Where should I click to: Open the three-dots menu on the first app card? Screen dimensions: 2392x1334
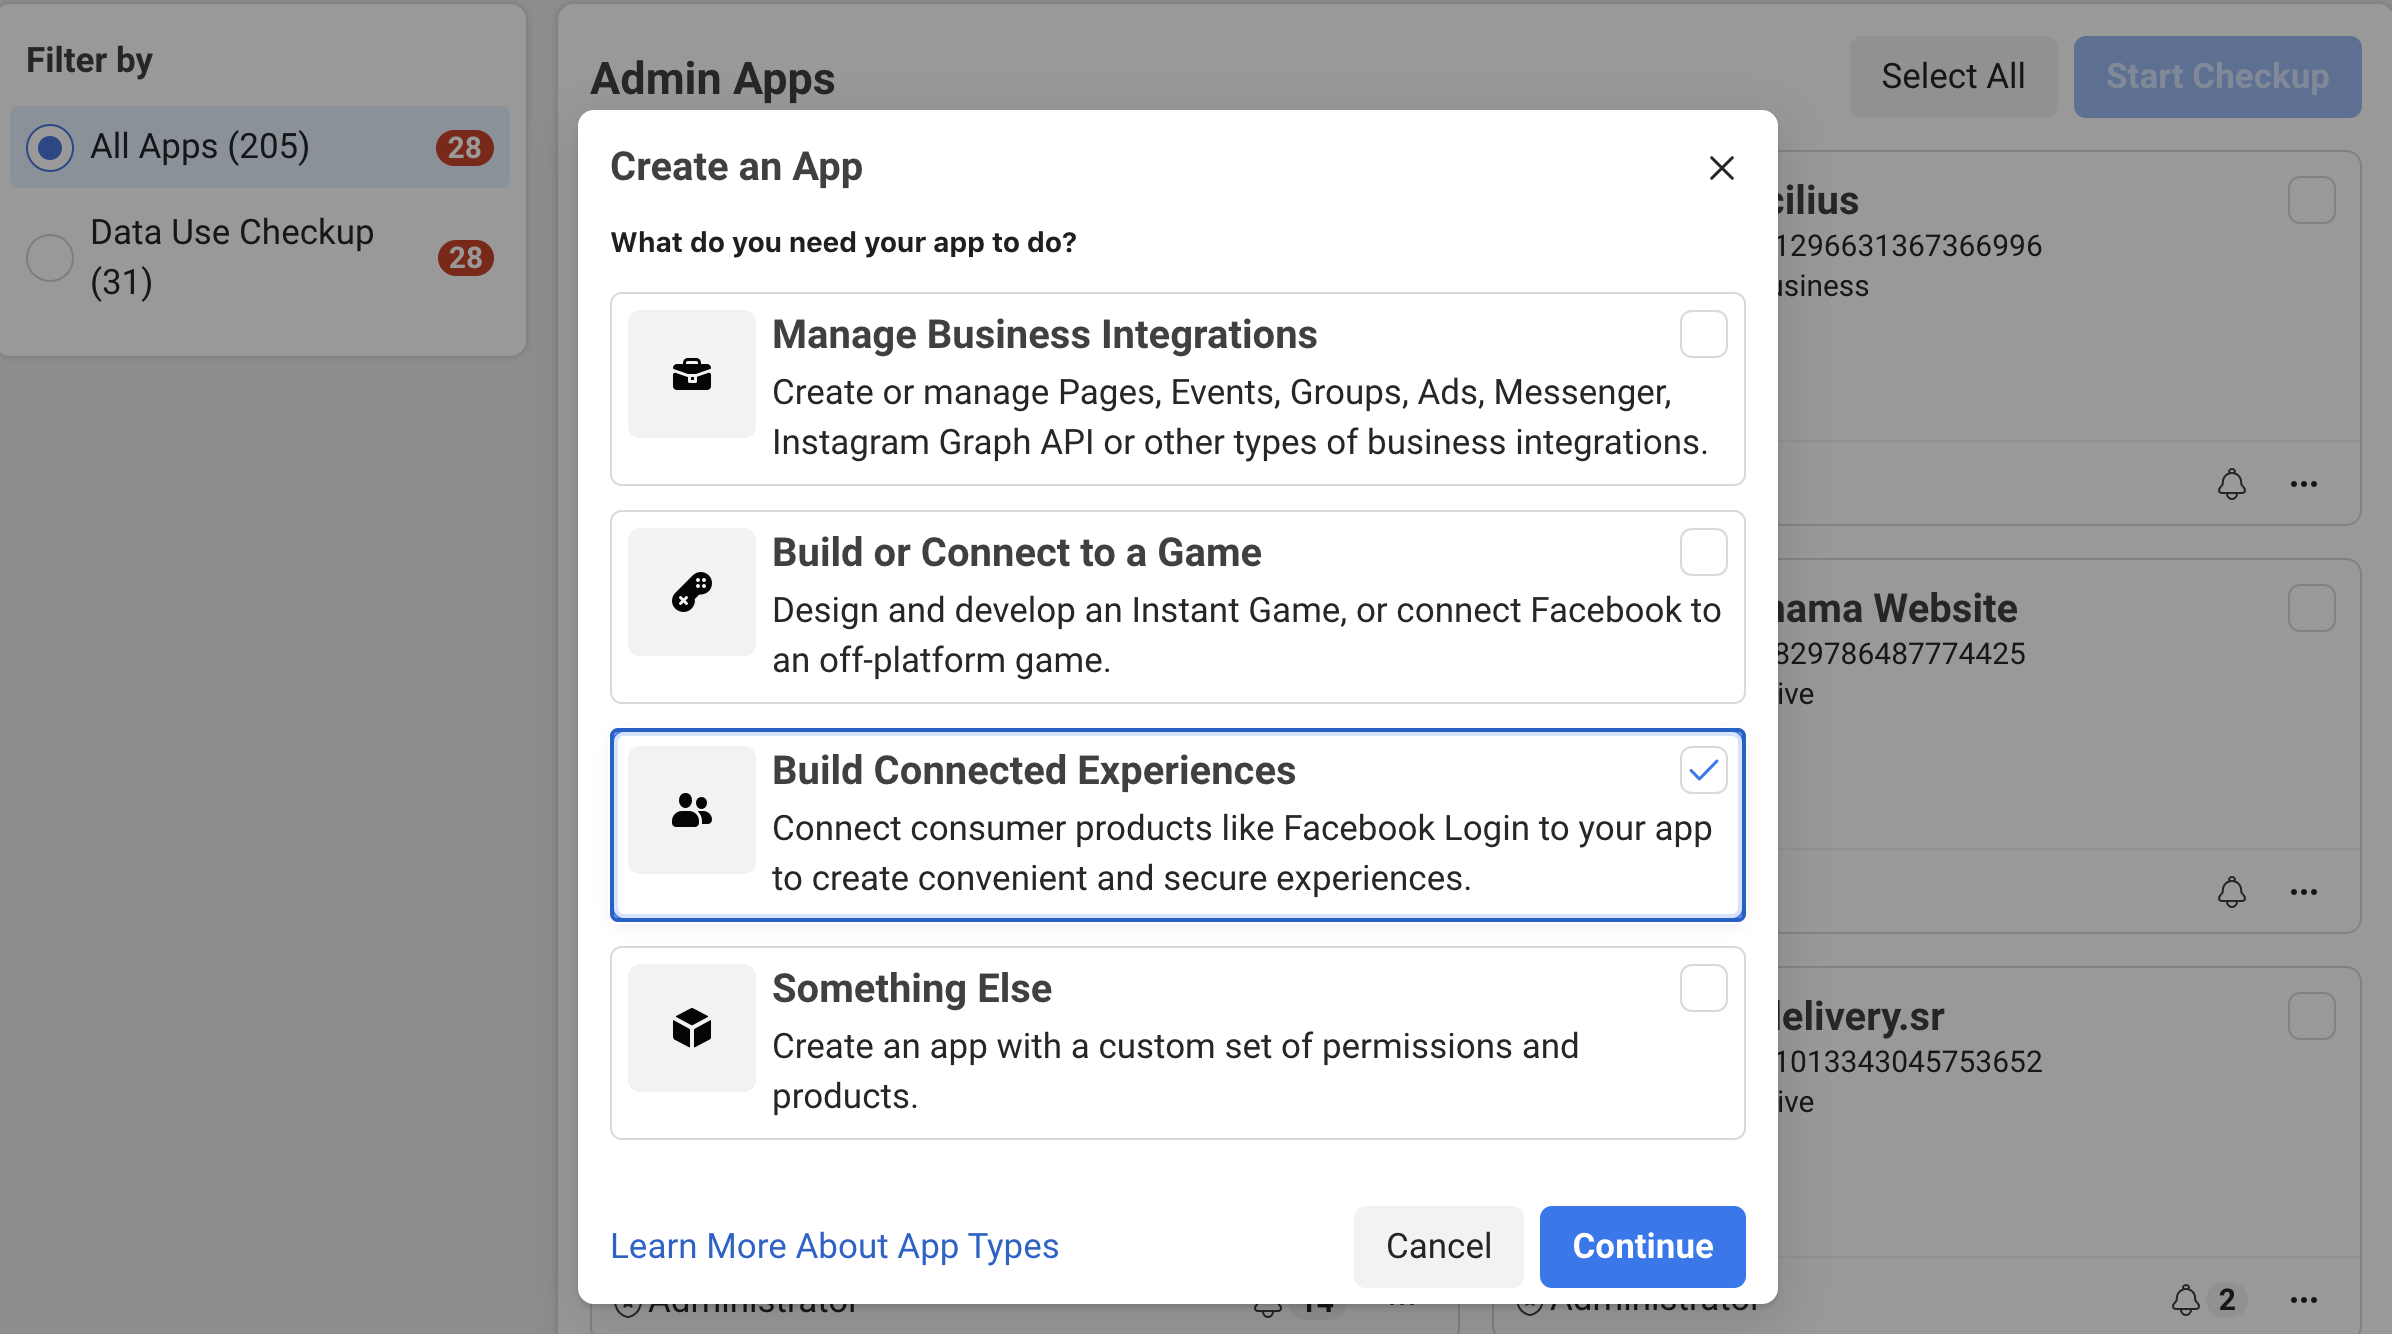[x=2303, y=484]
